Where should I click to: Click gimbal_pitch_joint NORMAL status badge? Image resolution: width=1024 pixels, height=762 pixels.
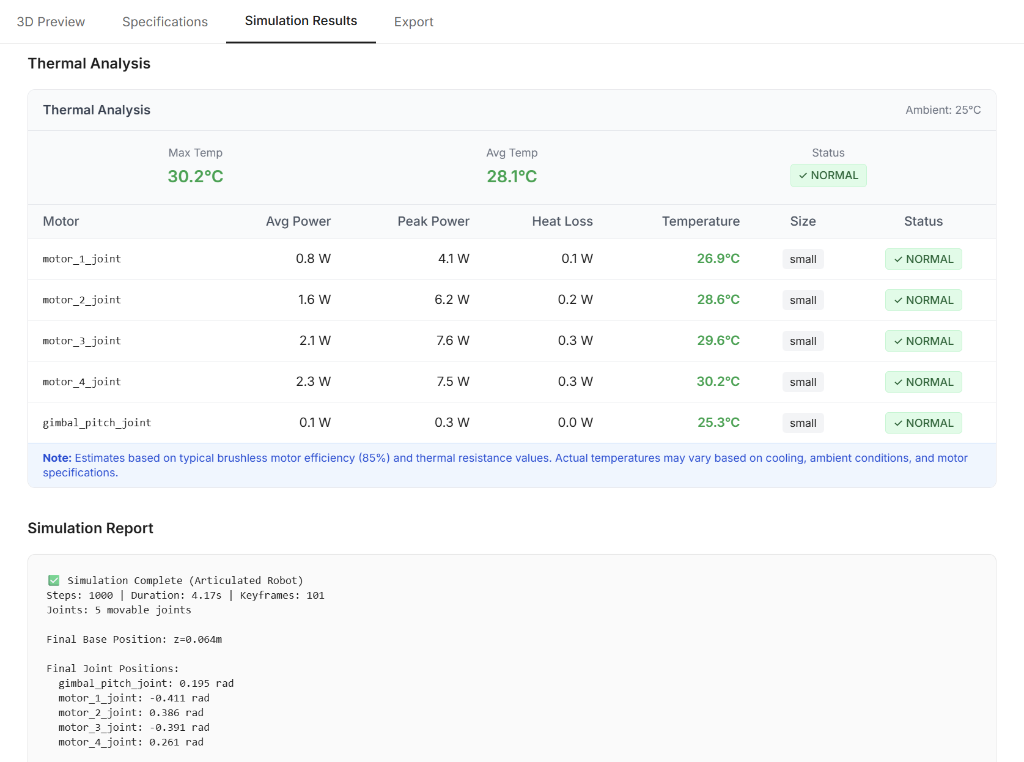pos(923,423)
